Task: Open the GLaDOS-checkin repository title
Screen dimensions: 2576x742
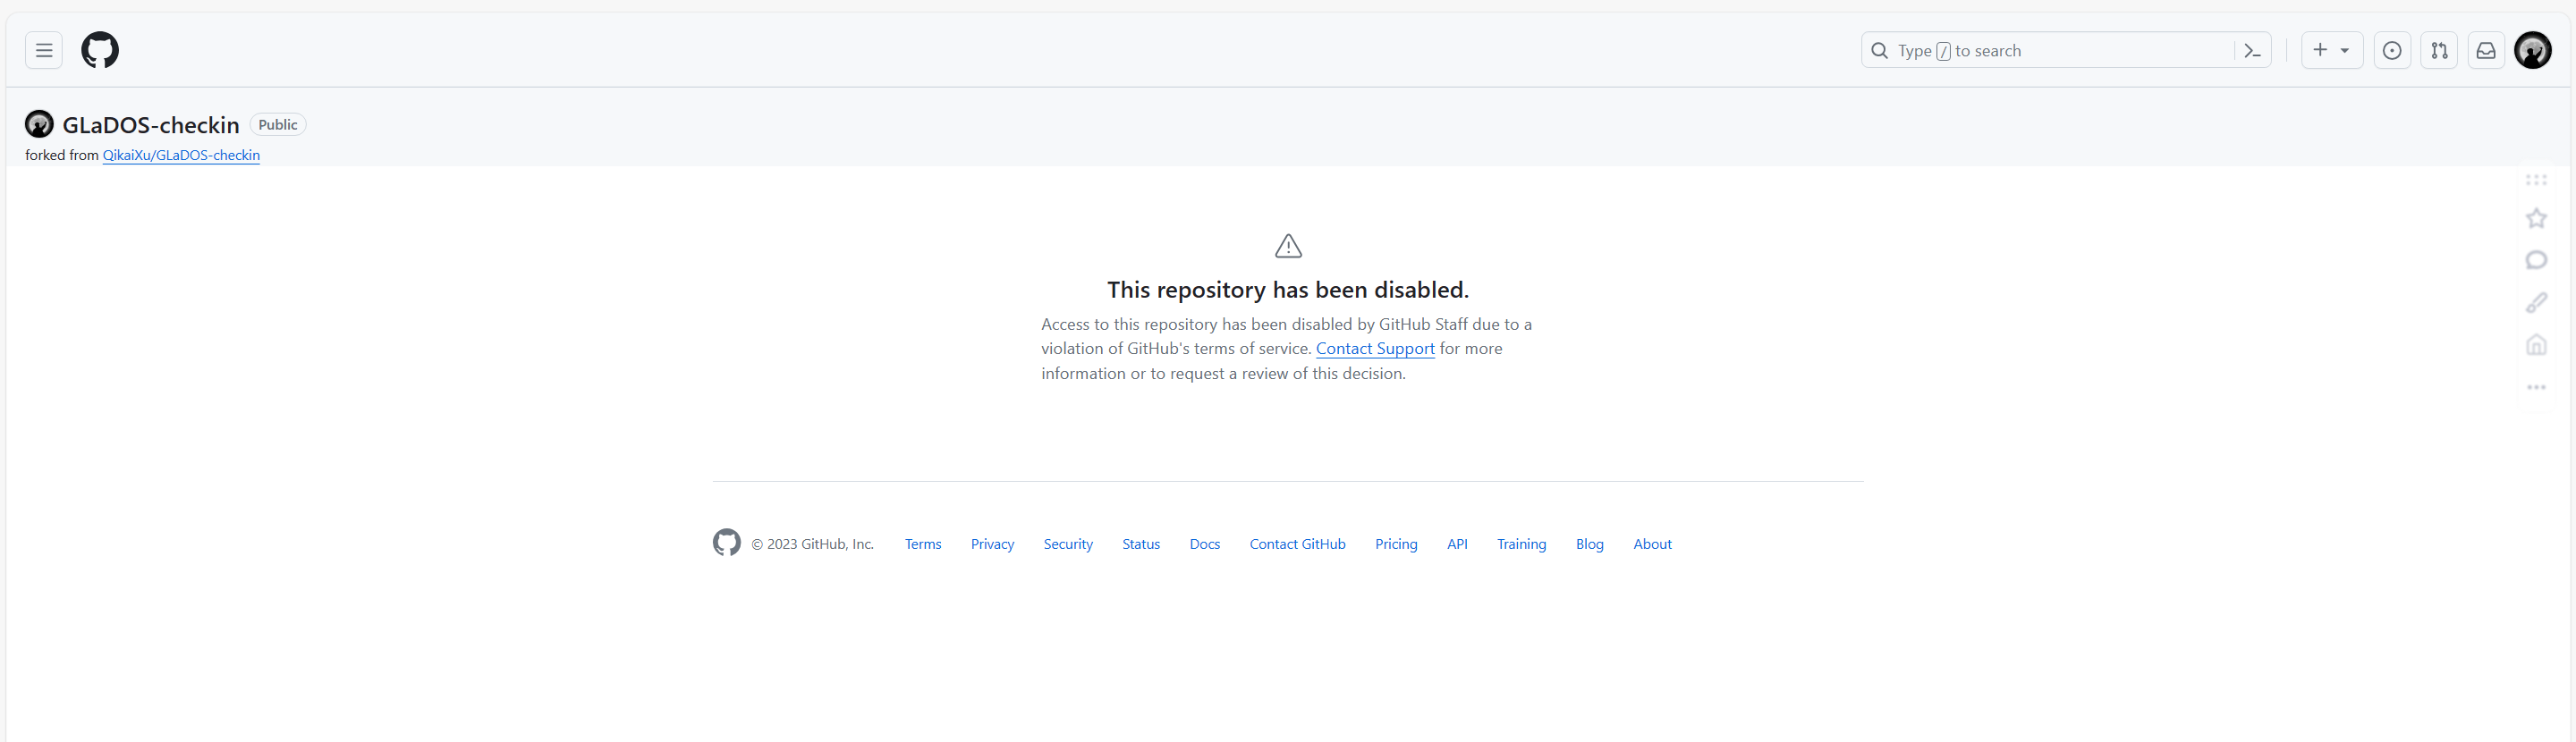Action: click(151, 125)
